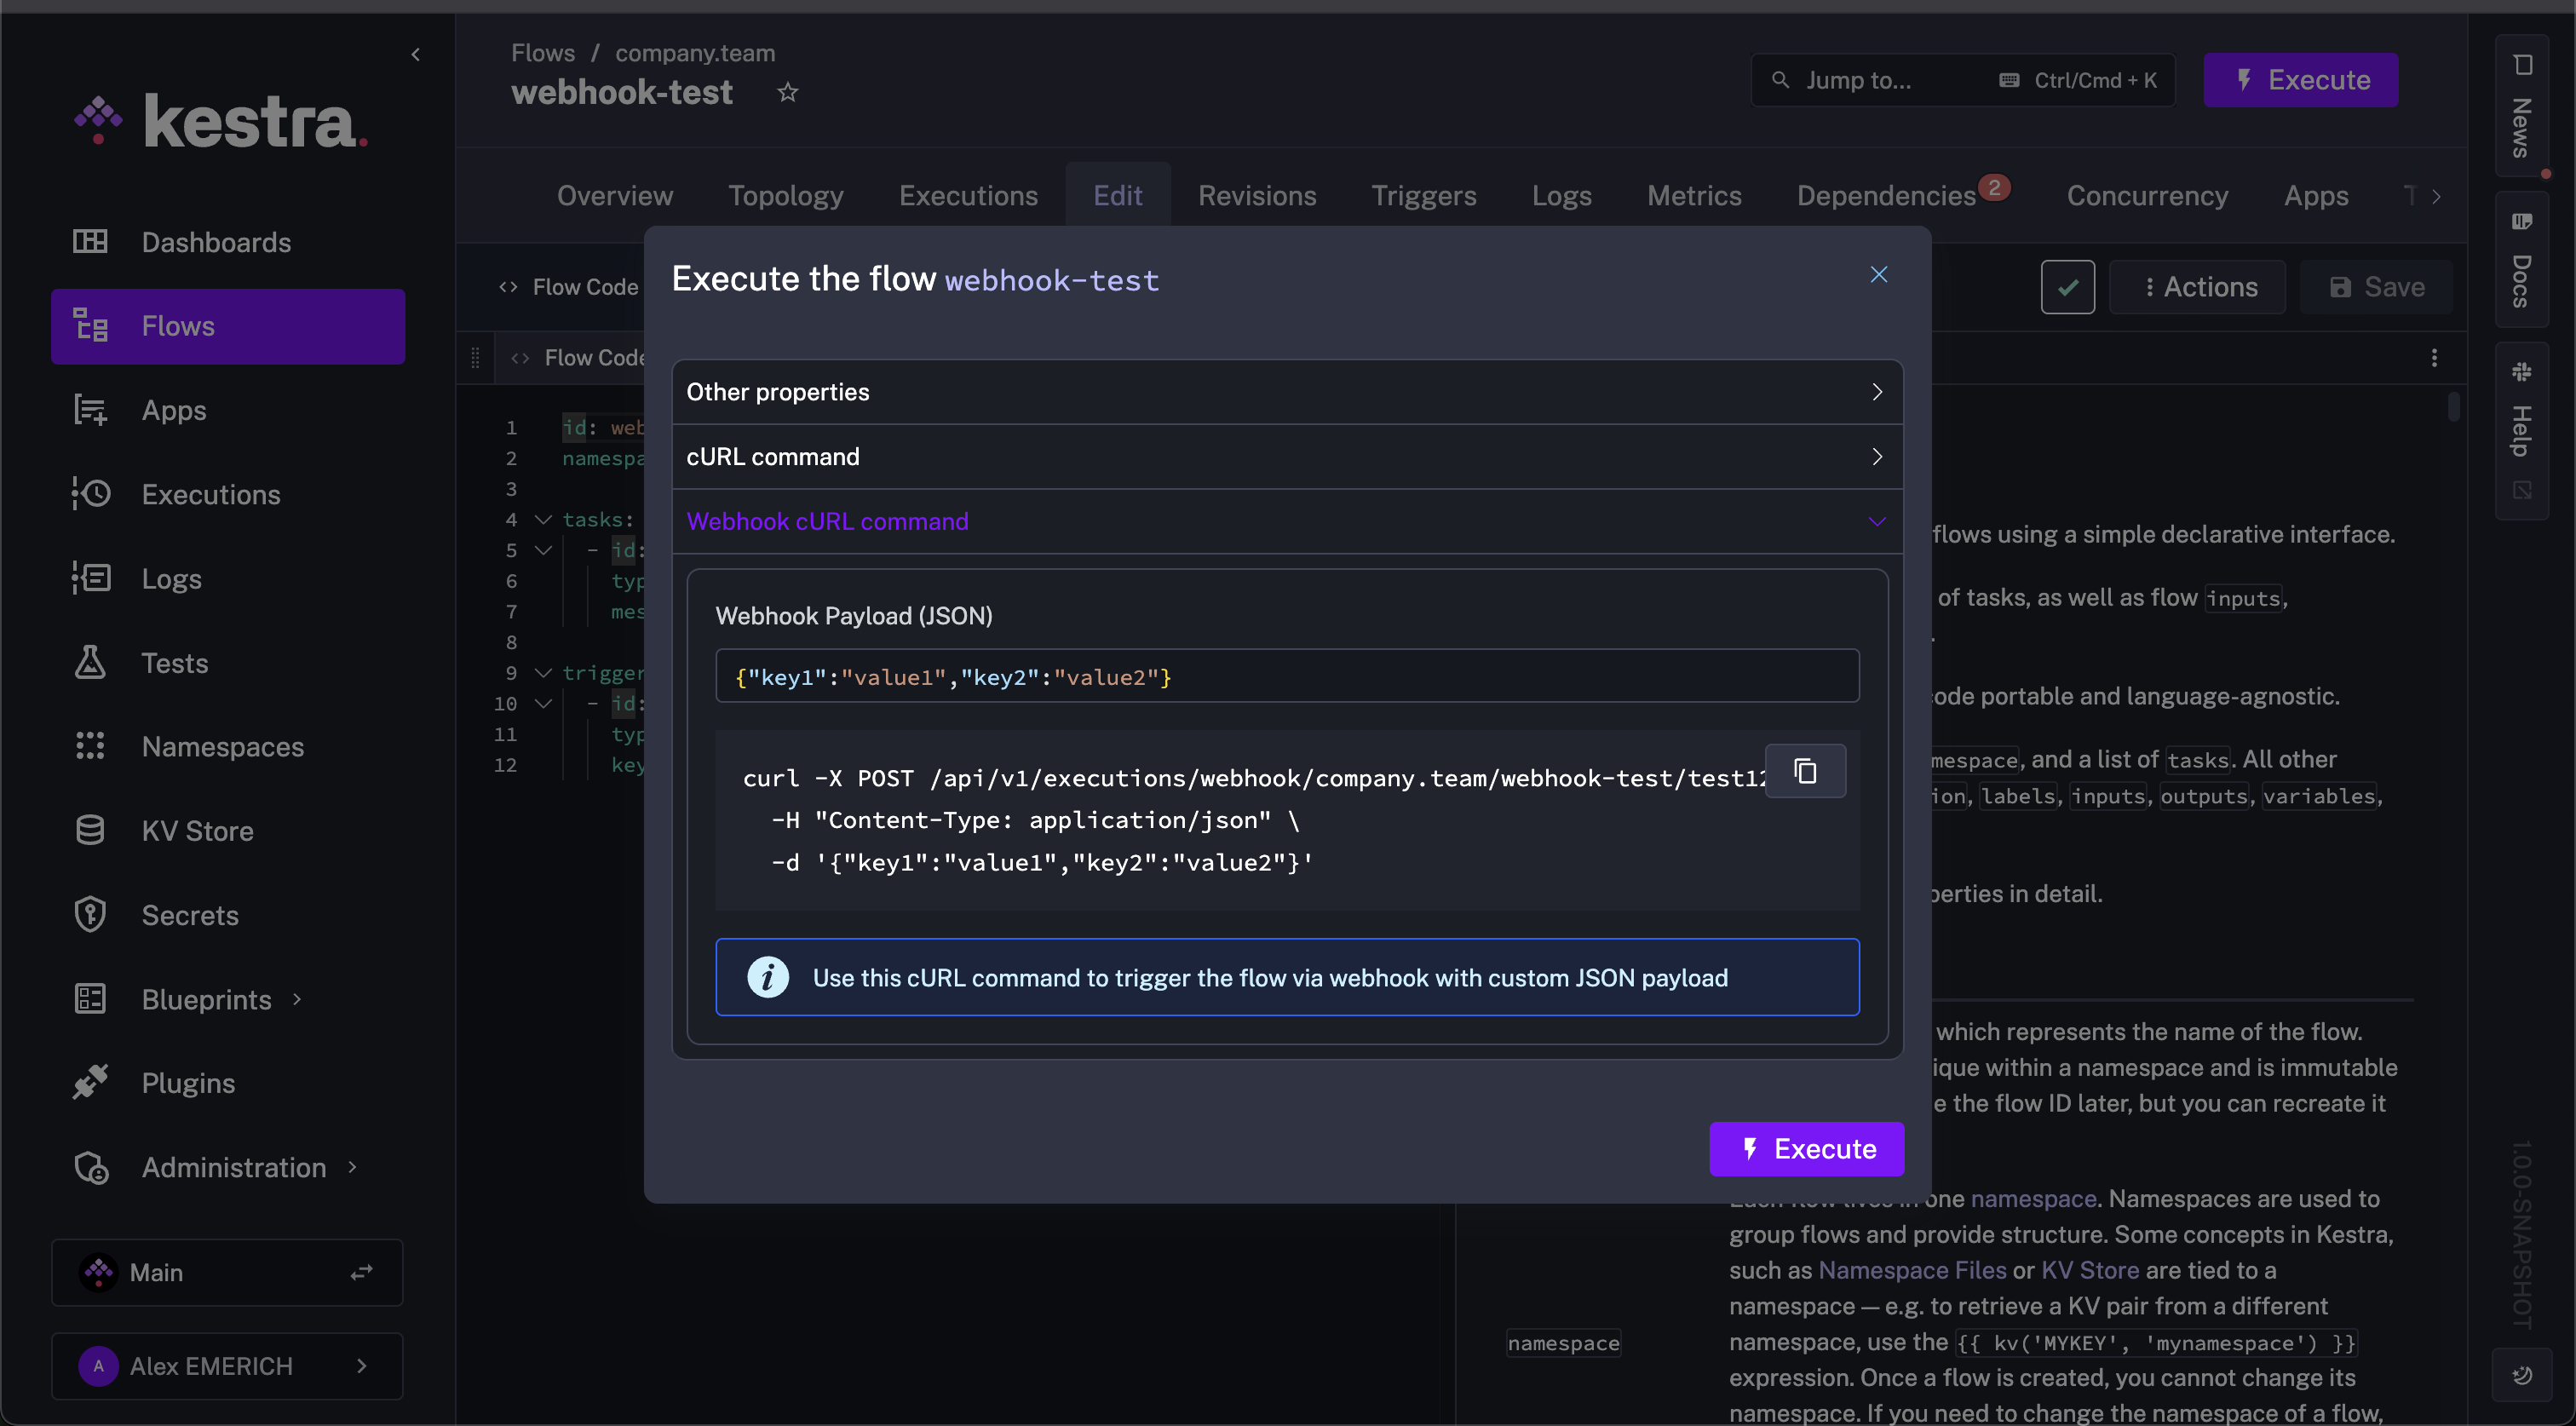This screenshot has width=2576, height=1426.
Task: Follow the Namespace Files documentation link
Action: 1912,1270
